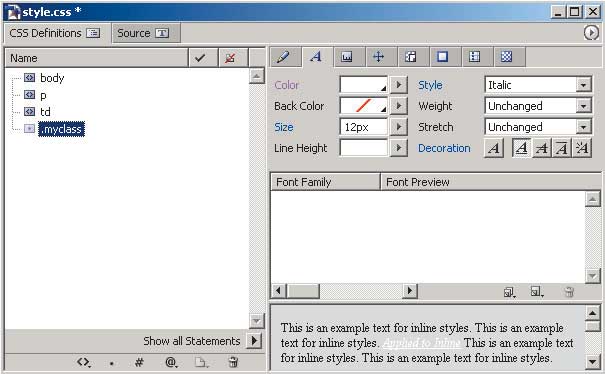Open the Back Color arrow menu
This screenshot has width=605, height=374.
(399, 106)
